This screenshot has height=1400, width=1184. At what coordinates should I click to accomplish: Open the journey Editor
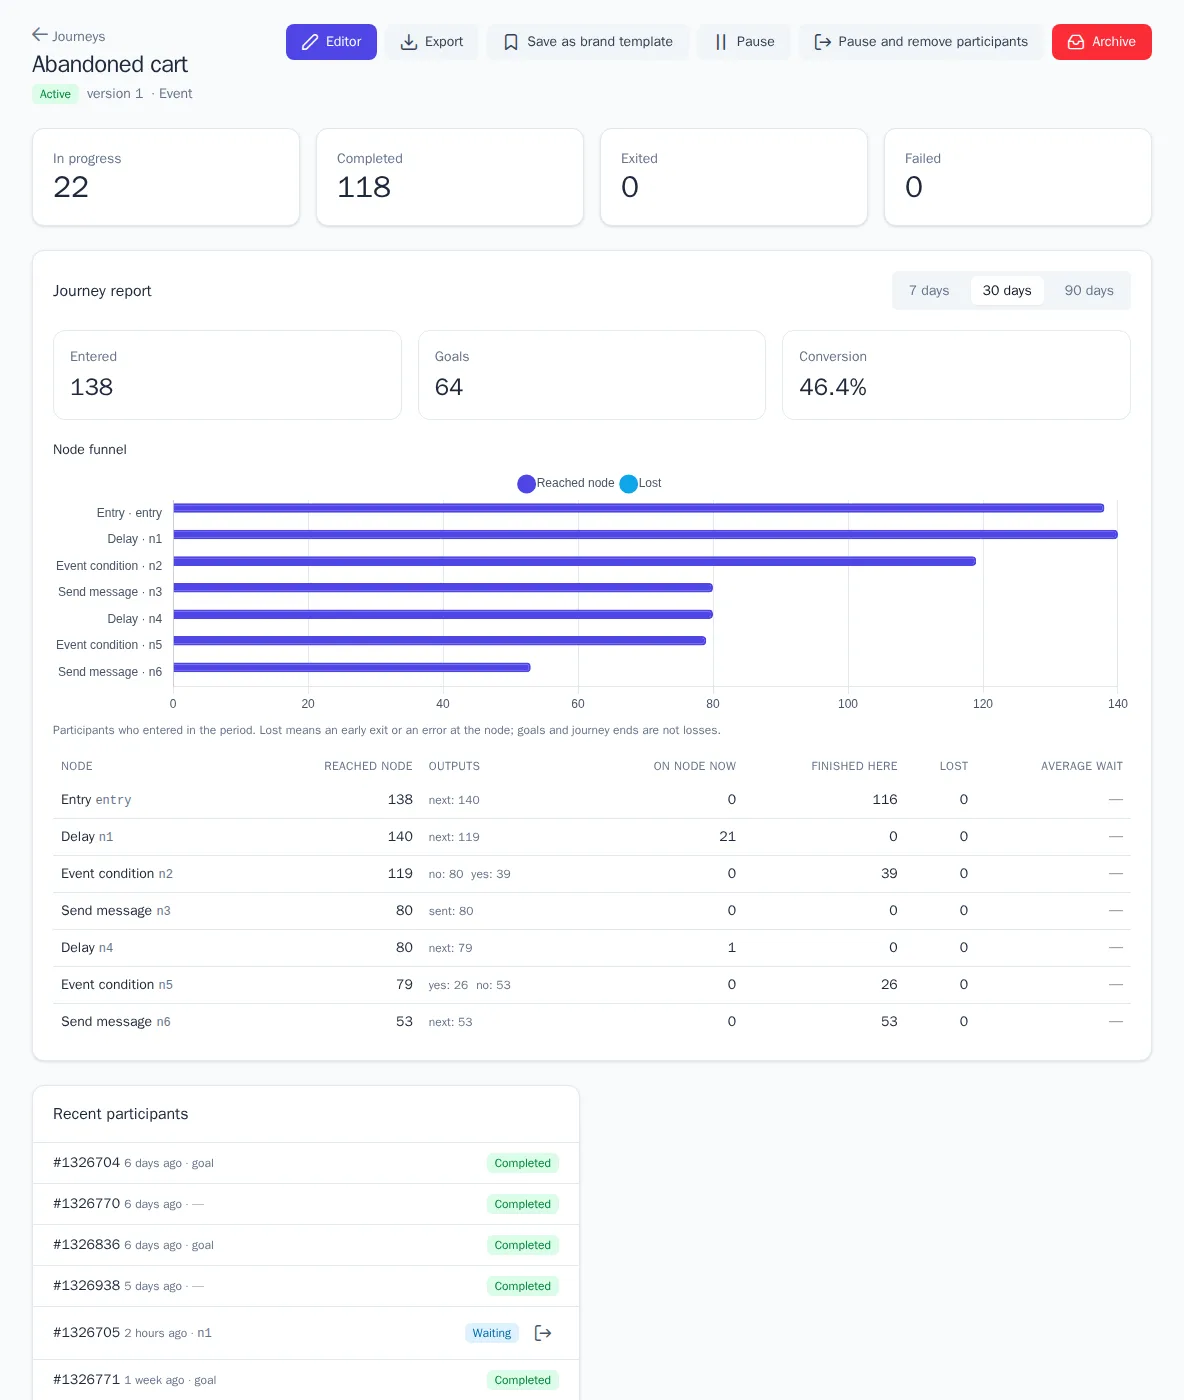click(331, 42)
